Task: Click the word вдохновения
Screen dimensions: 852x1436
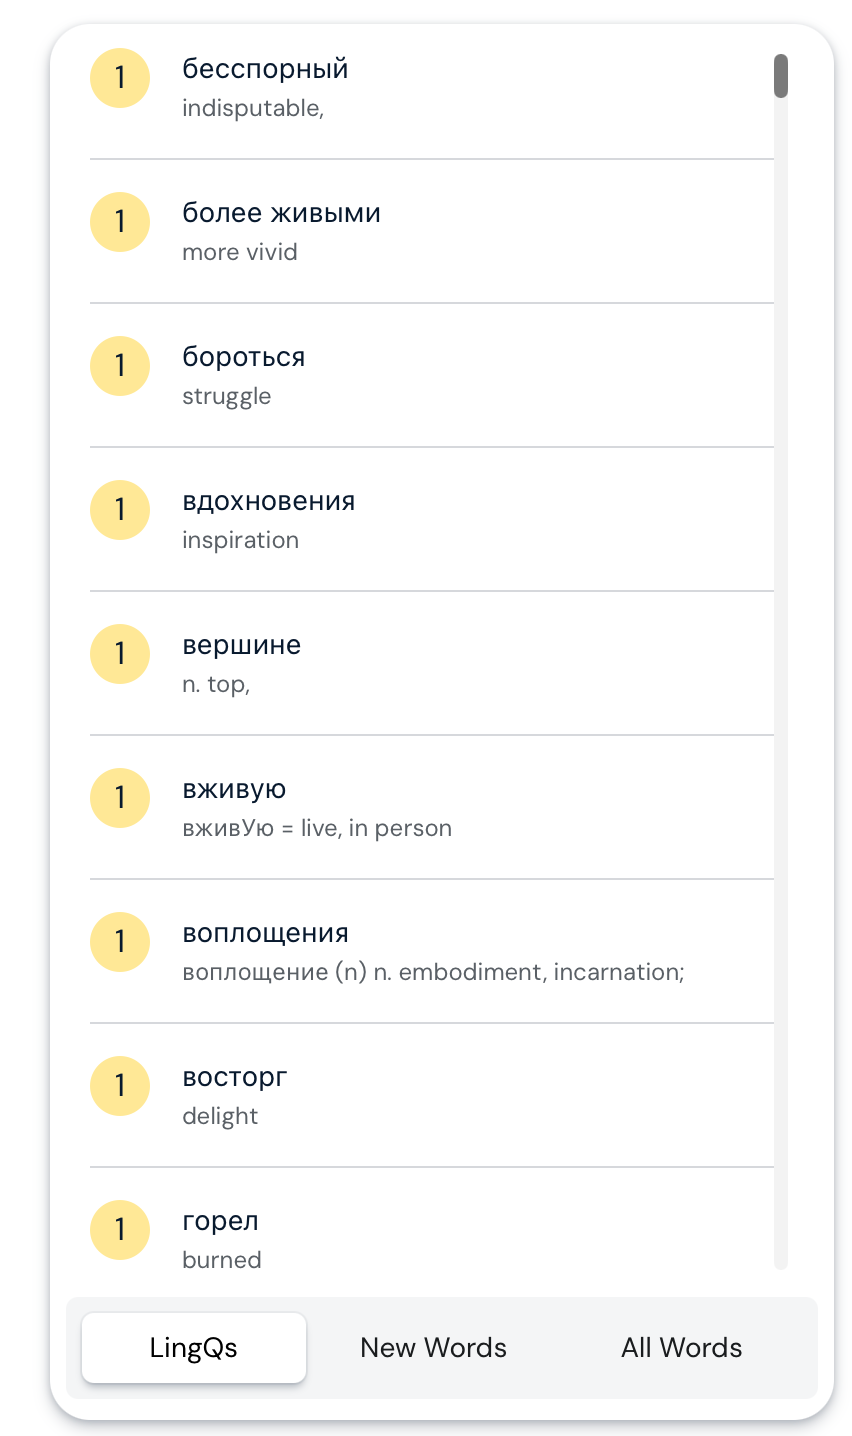Action: click(x=268, y=501)
